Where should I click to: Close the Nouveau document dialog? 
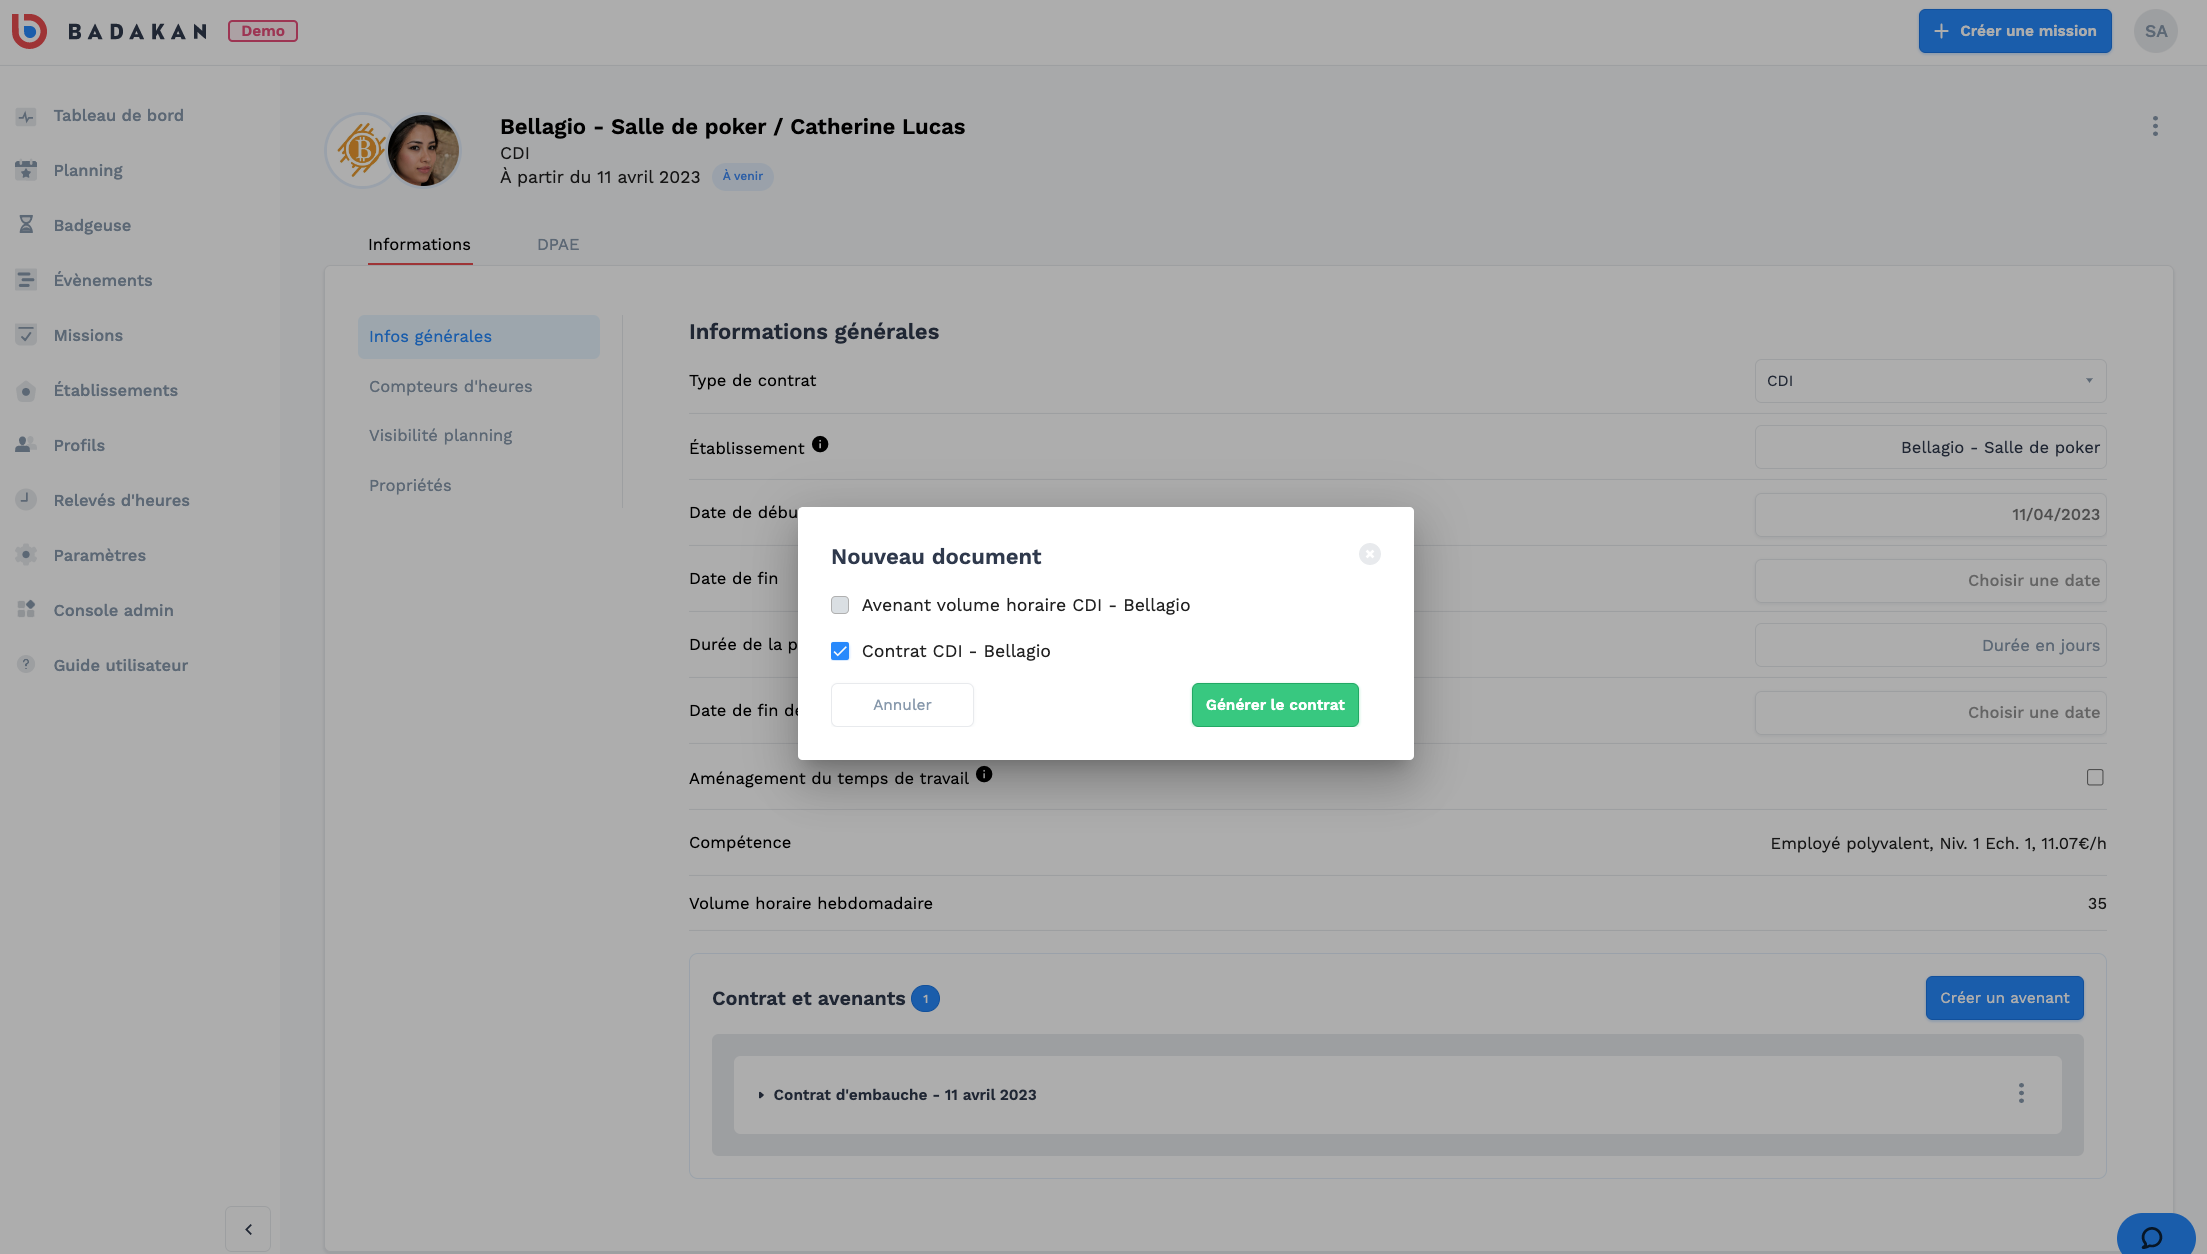pos(1369,554)
